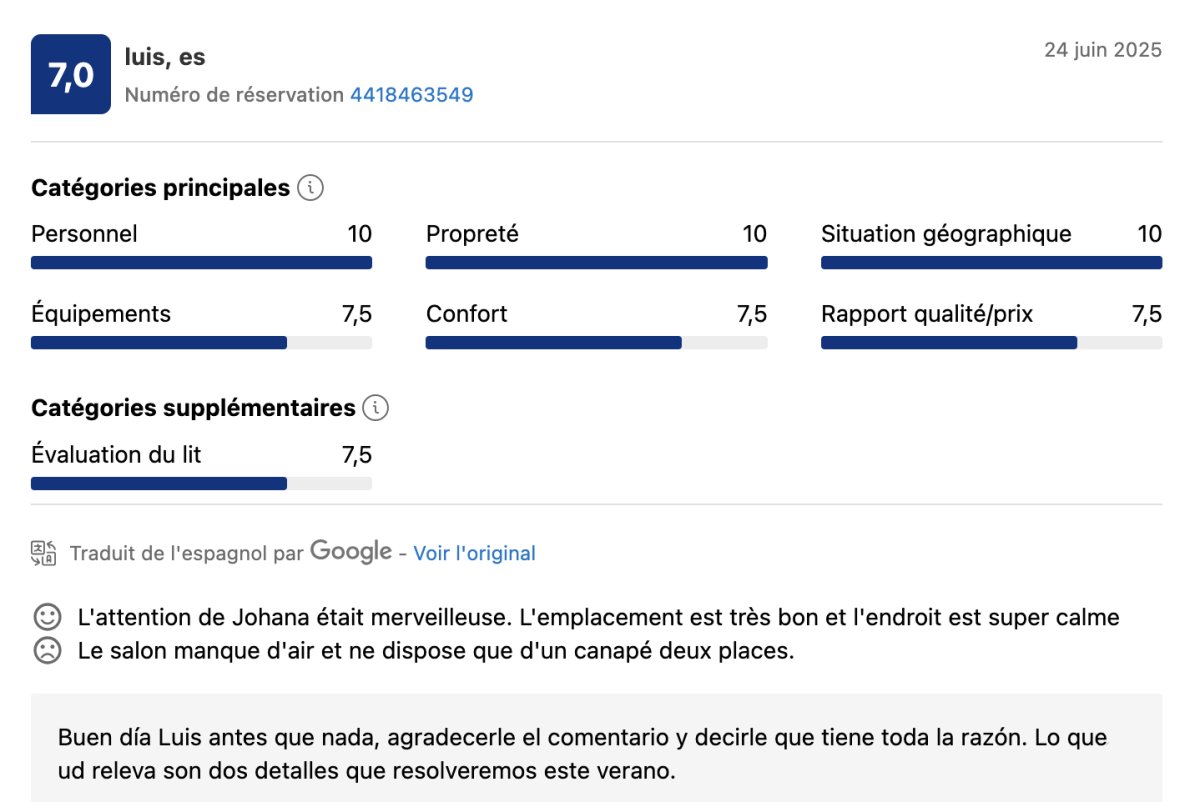Click the Propreté rating bar
This screenshot has width=1200, height=802.
pos(596,263)
